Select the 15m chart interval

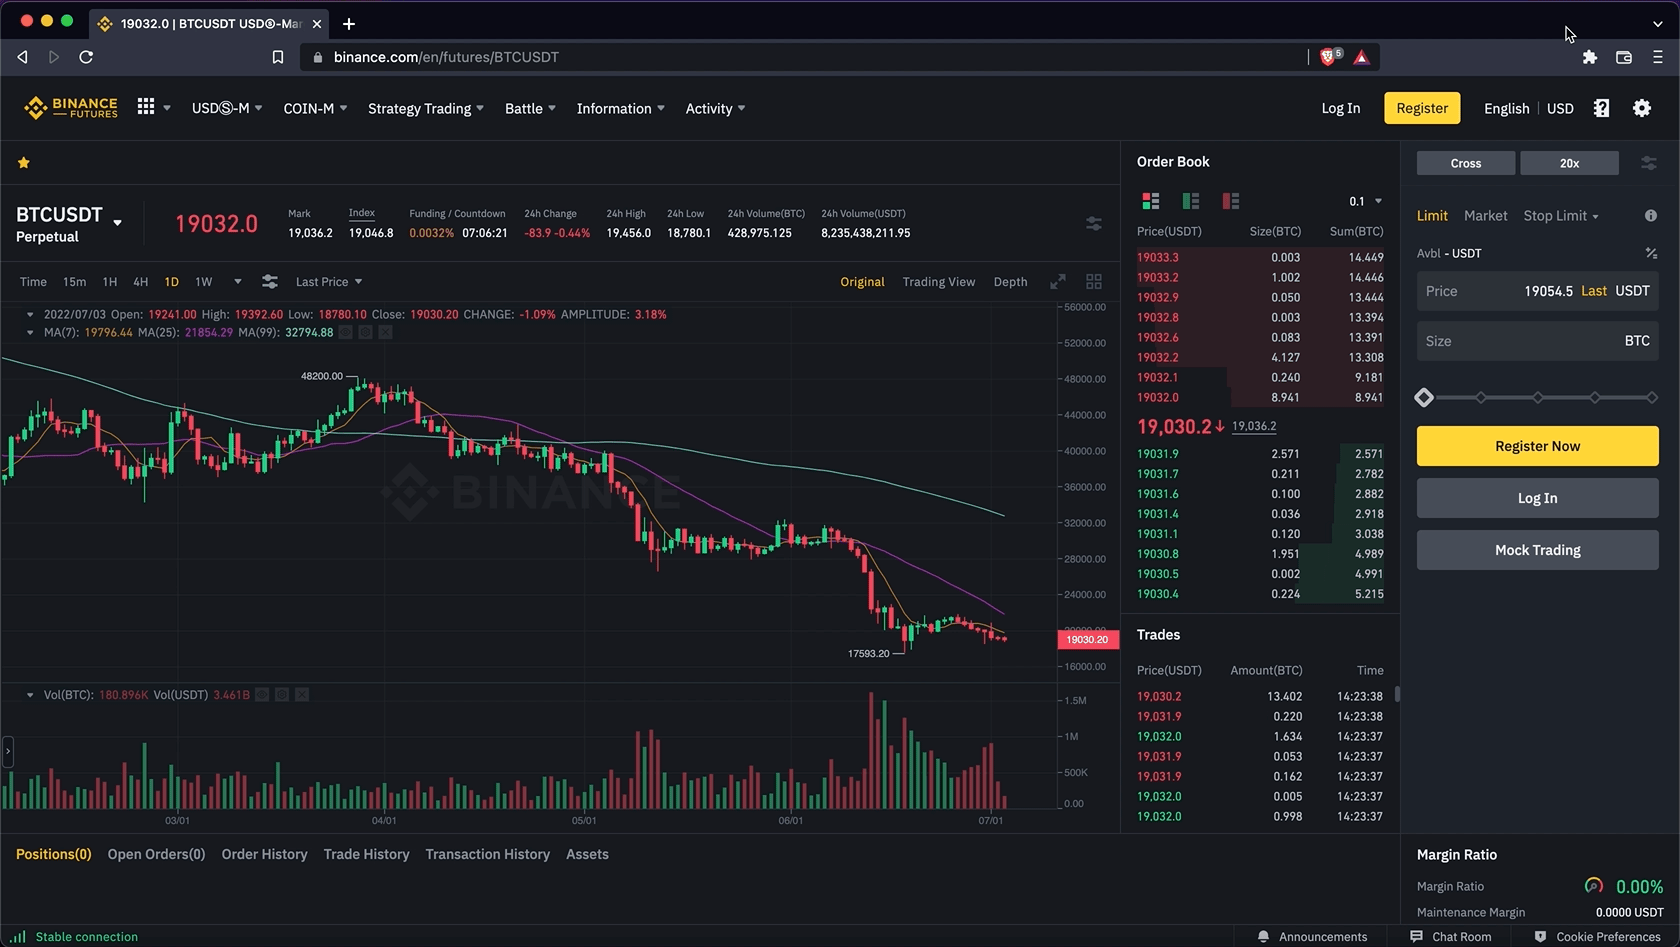point(74,282)
